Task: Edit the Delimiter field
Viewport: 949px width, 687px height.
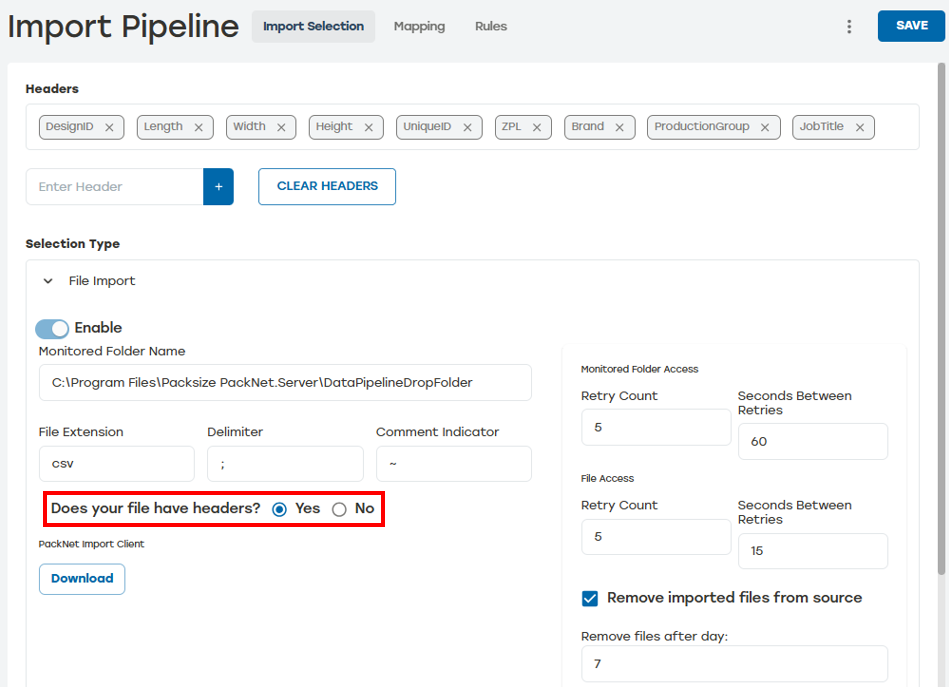Action: tap(285, 464)
